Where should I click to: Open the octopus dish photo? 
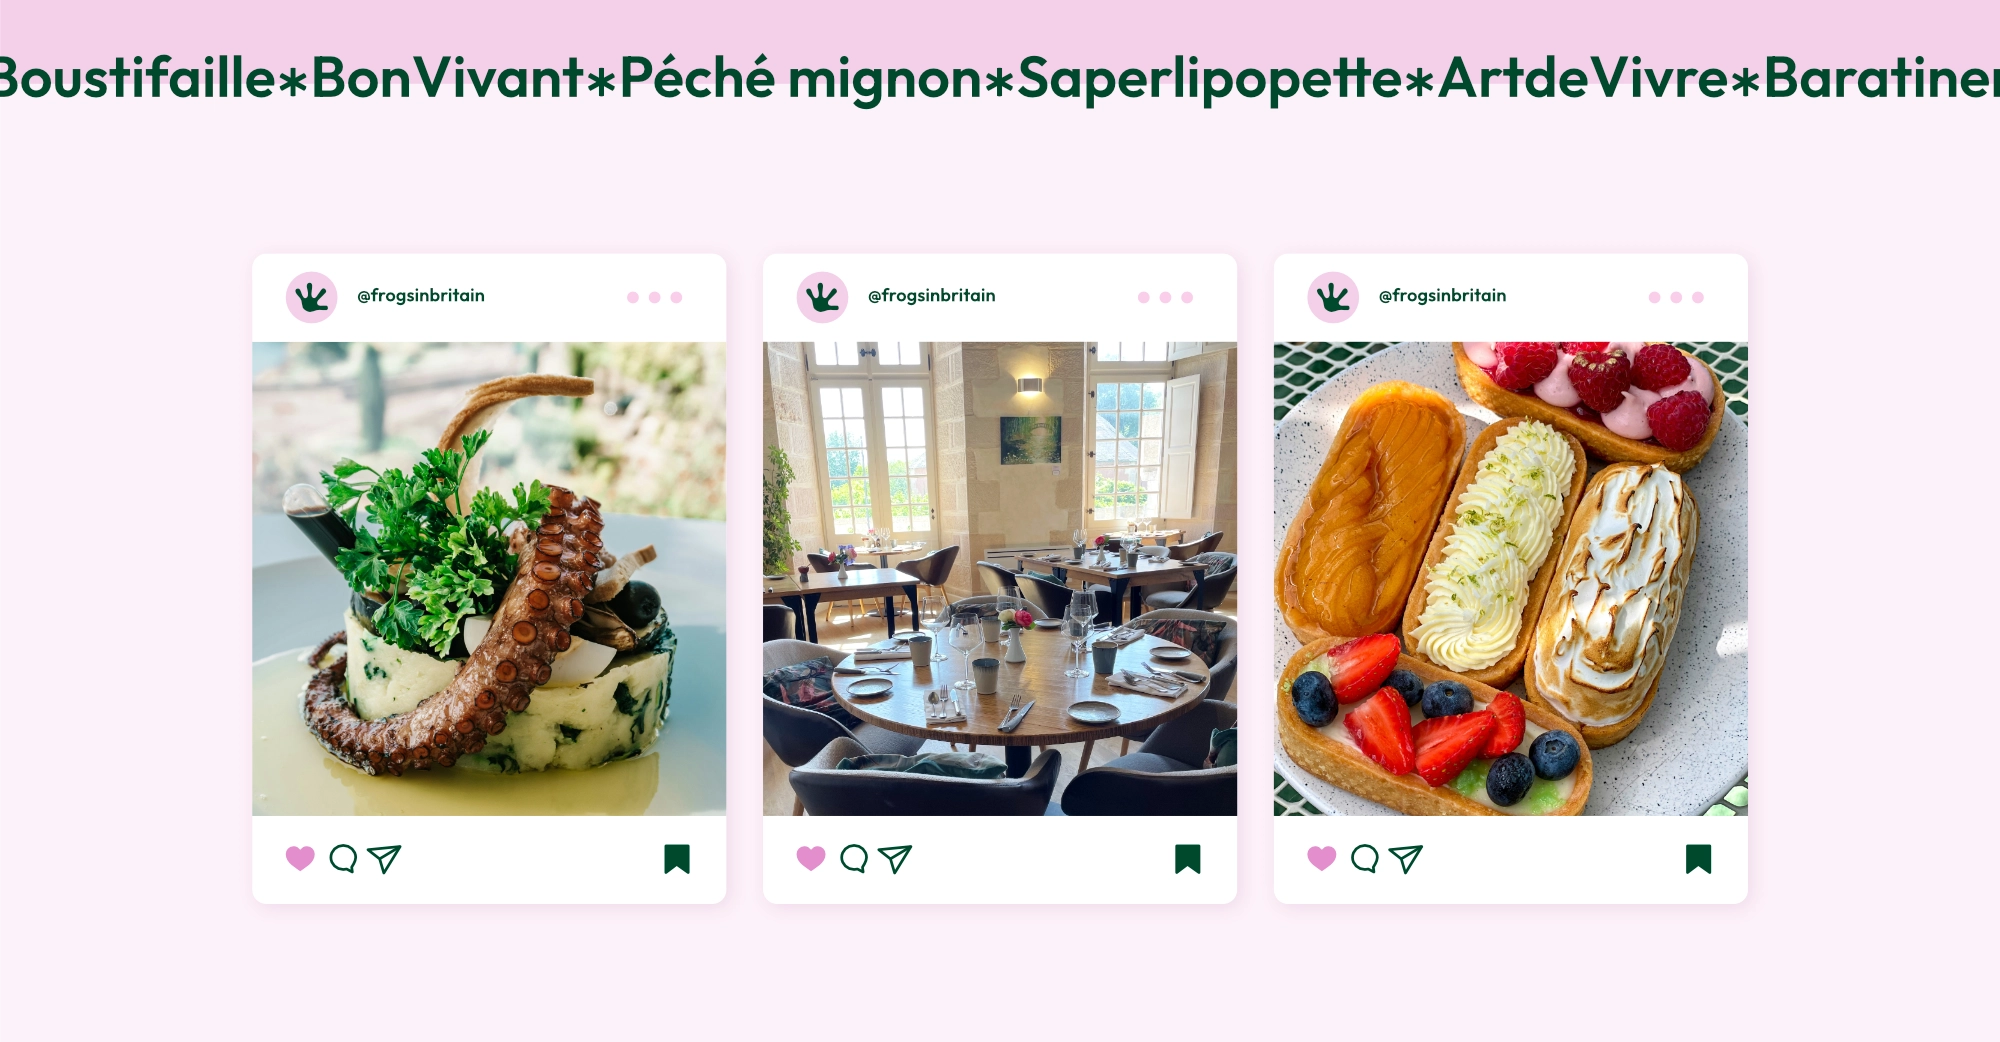pos(489,579)
